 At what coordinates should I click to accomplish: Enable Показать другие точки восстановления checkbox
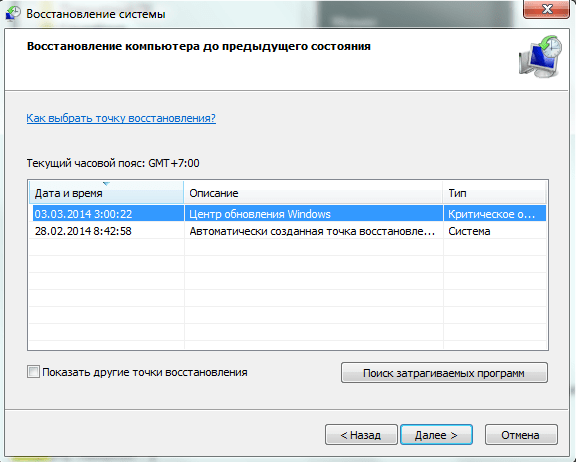point(33,372)
